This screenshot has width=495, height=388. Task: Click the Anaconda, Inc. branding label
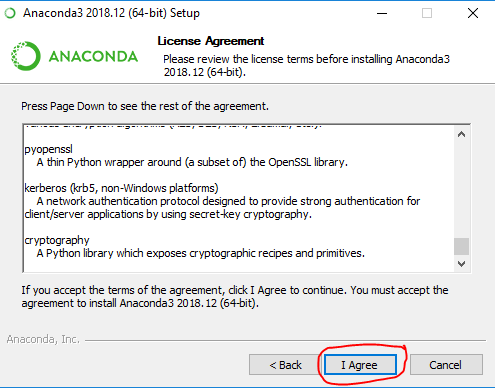pyautogui.click(x=43, y=339)
